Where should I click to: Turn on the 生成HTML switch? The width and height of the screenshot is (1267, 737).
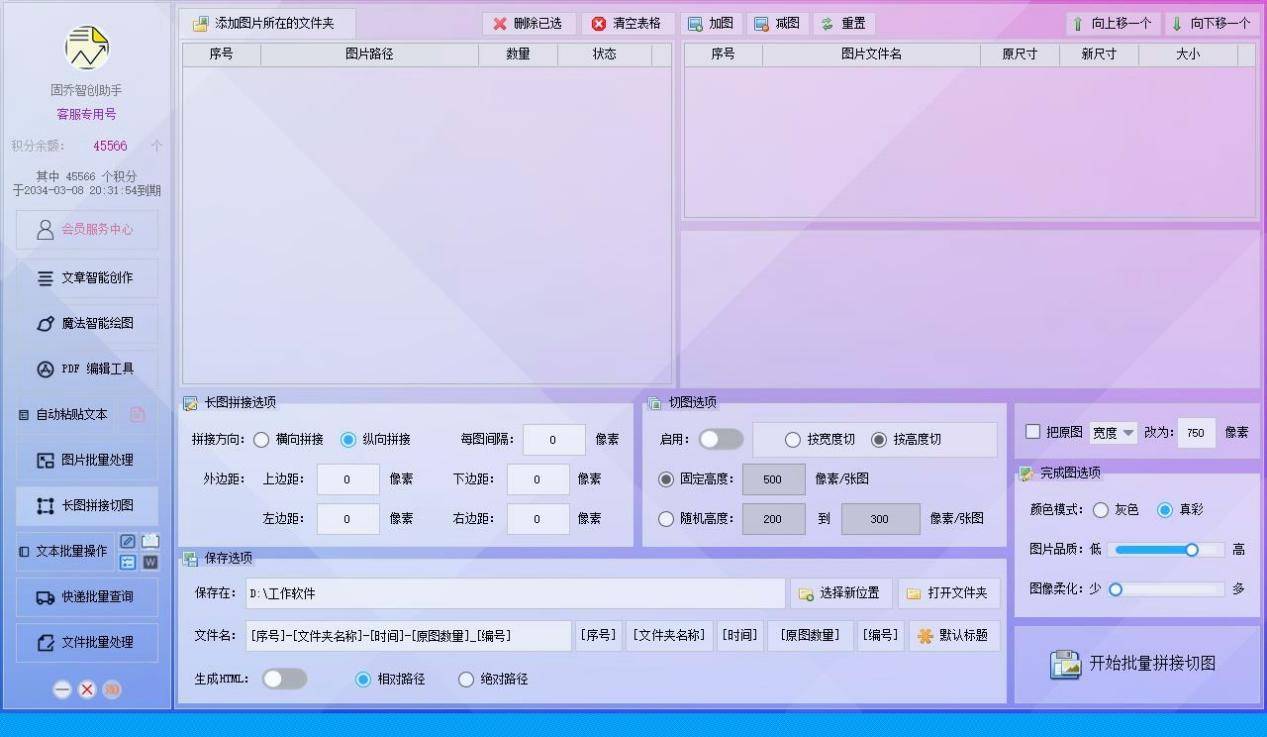pos(284,679)
